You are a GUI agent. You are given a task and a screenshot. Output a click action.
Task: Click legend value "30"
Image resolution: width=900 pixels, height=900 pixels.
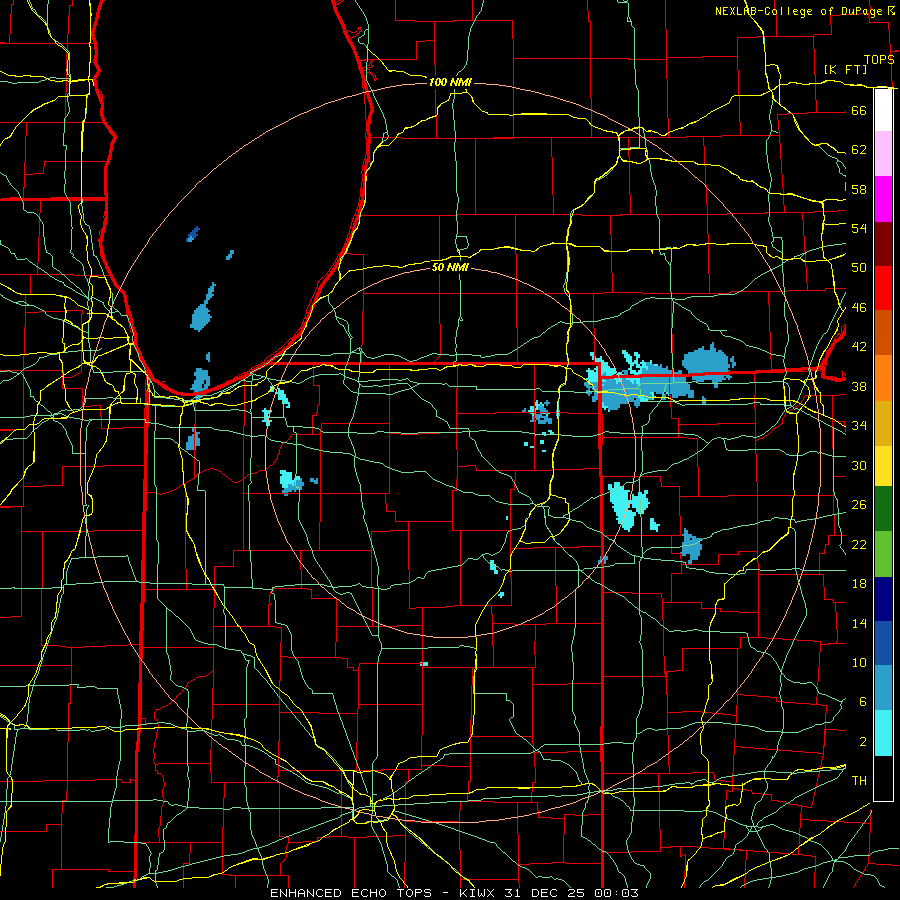pyautogui.click(x=859, y=465)
